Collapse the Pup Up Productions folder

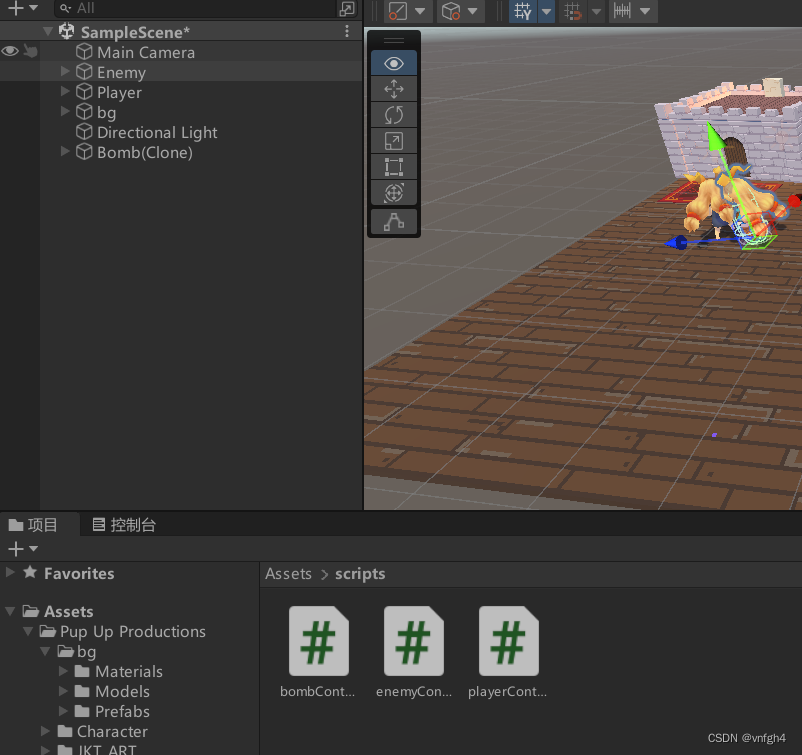[28, 631]
